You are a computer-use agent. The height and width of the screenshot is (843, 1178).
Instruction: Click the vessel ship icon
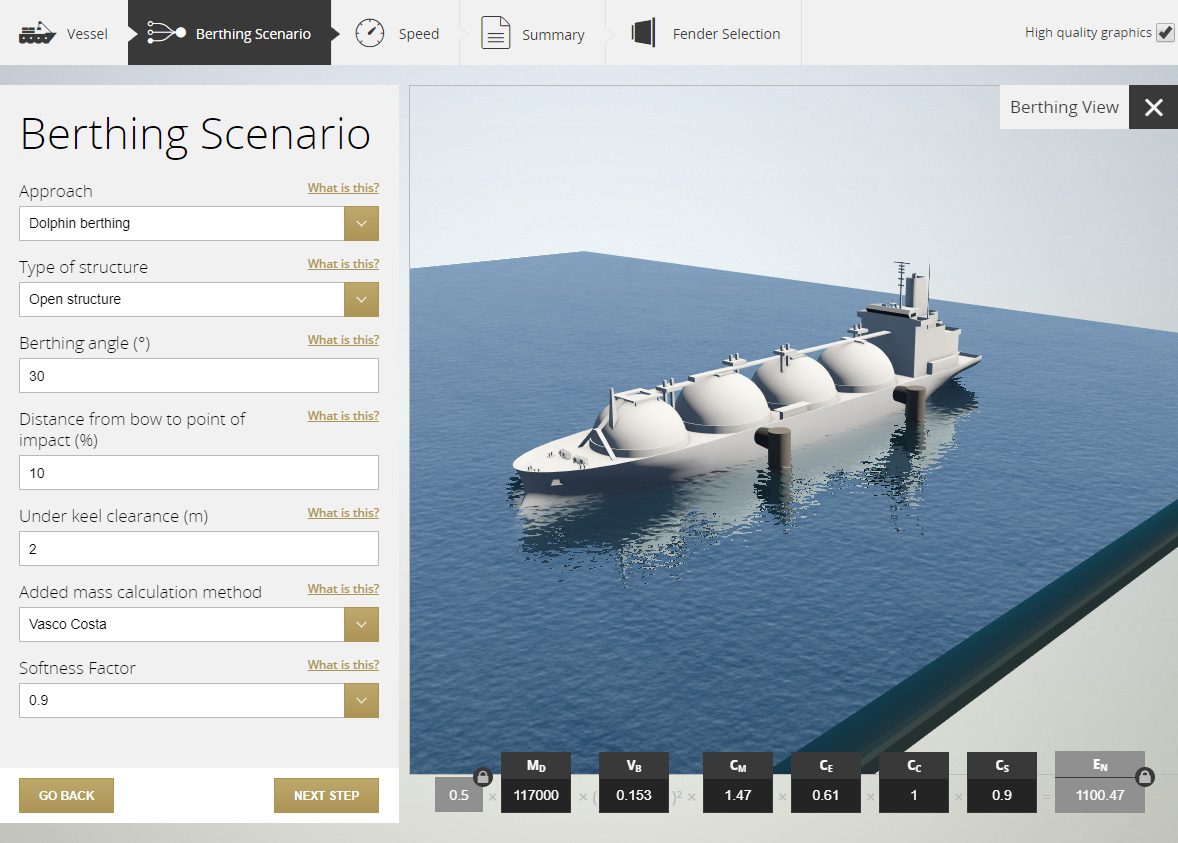click(x=36, y=33)
